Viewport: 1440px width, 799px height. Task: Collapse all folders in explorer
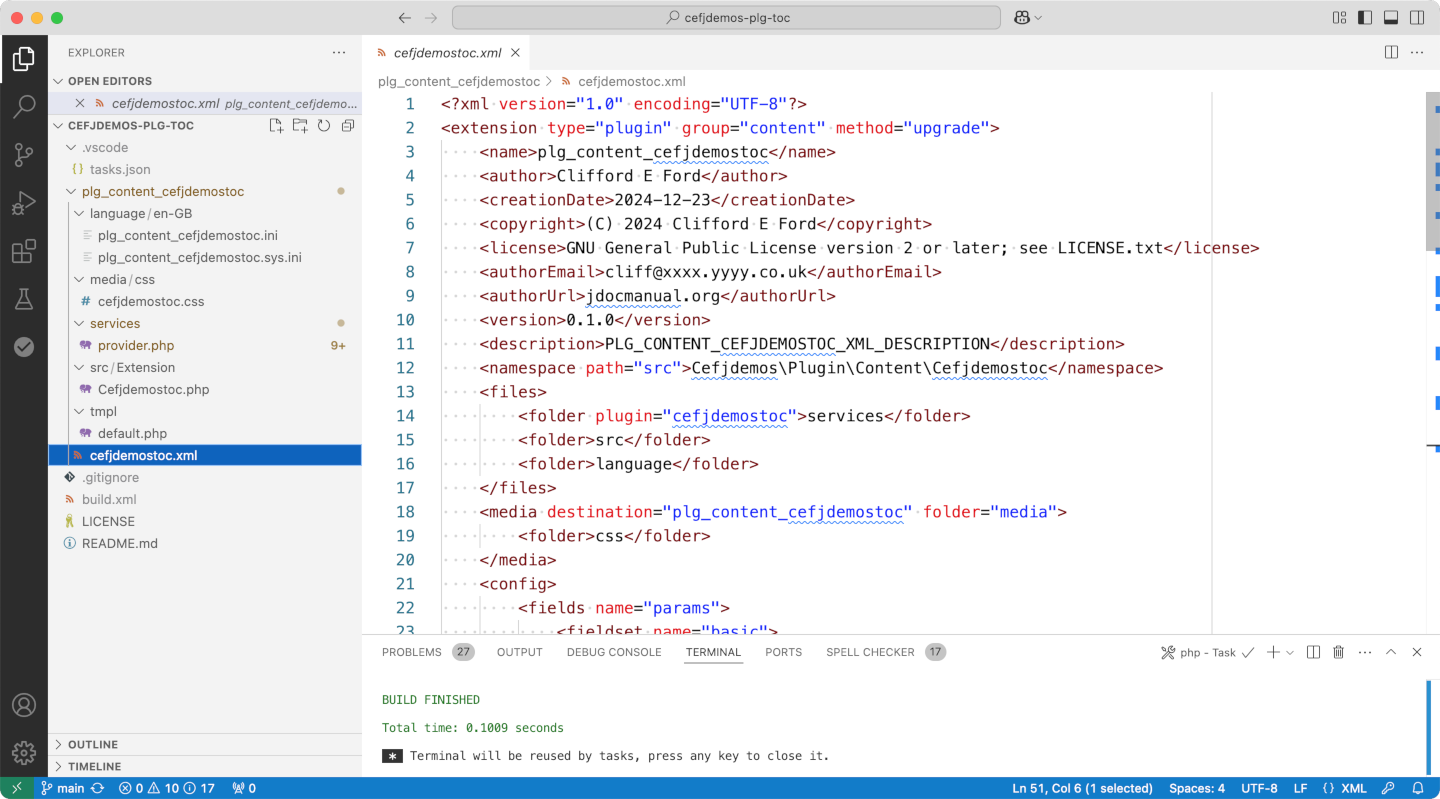coord(348,126)
